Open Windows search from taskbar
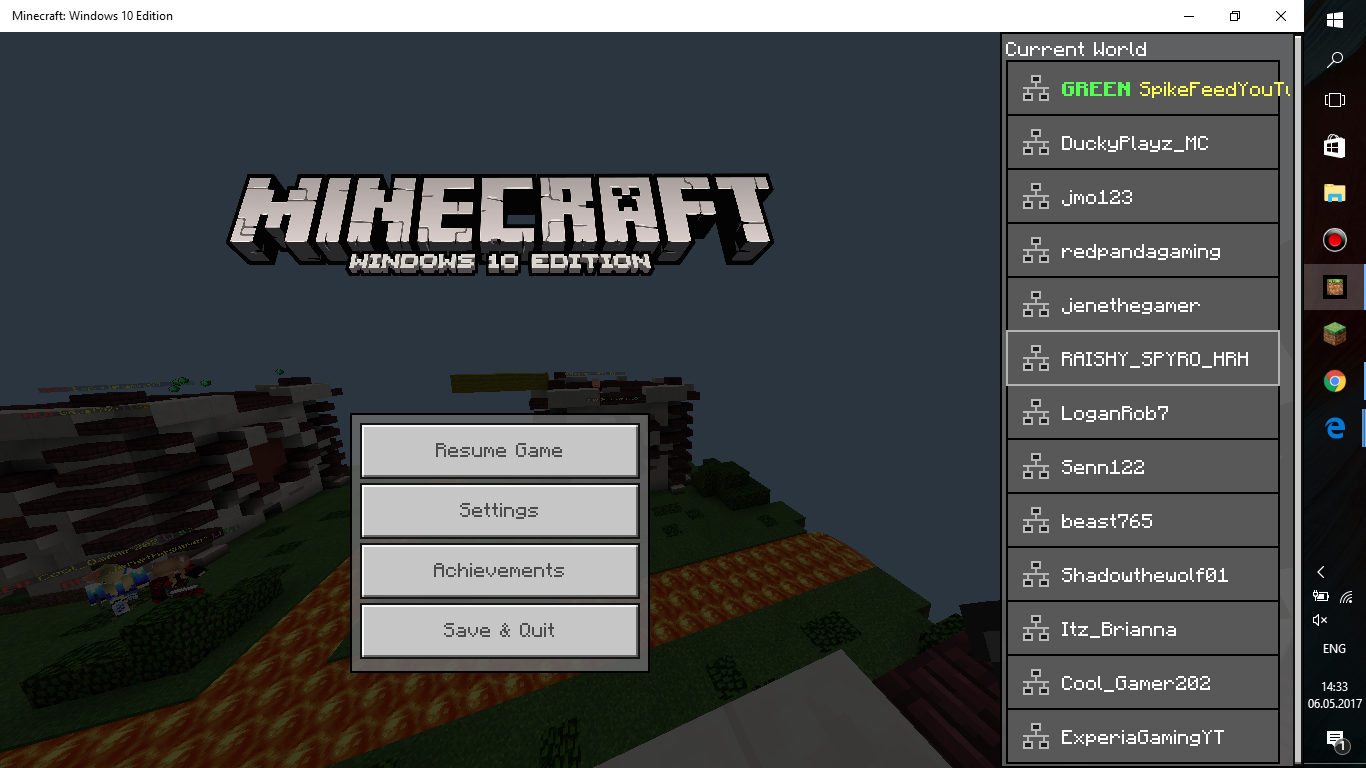 (x=1335, y=60)
